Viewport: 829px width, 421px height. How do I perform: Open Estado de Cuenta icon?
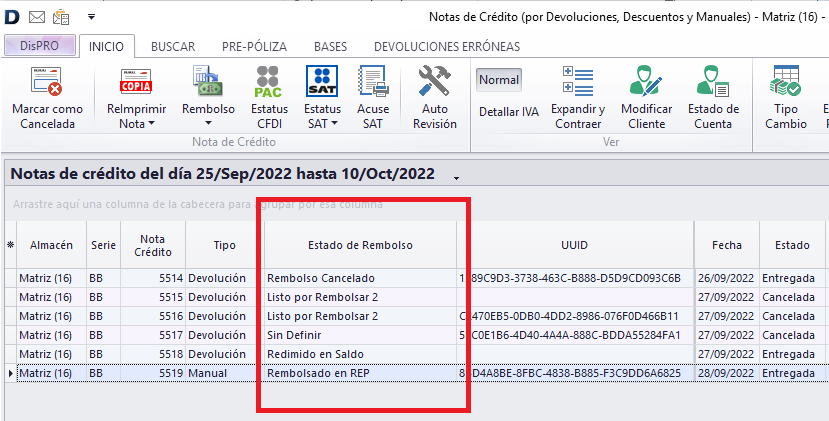pos(713,81)
